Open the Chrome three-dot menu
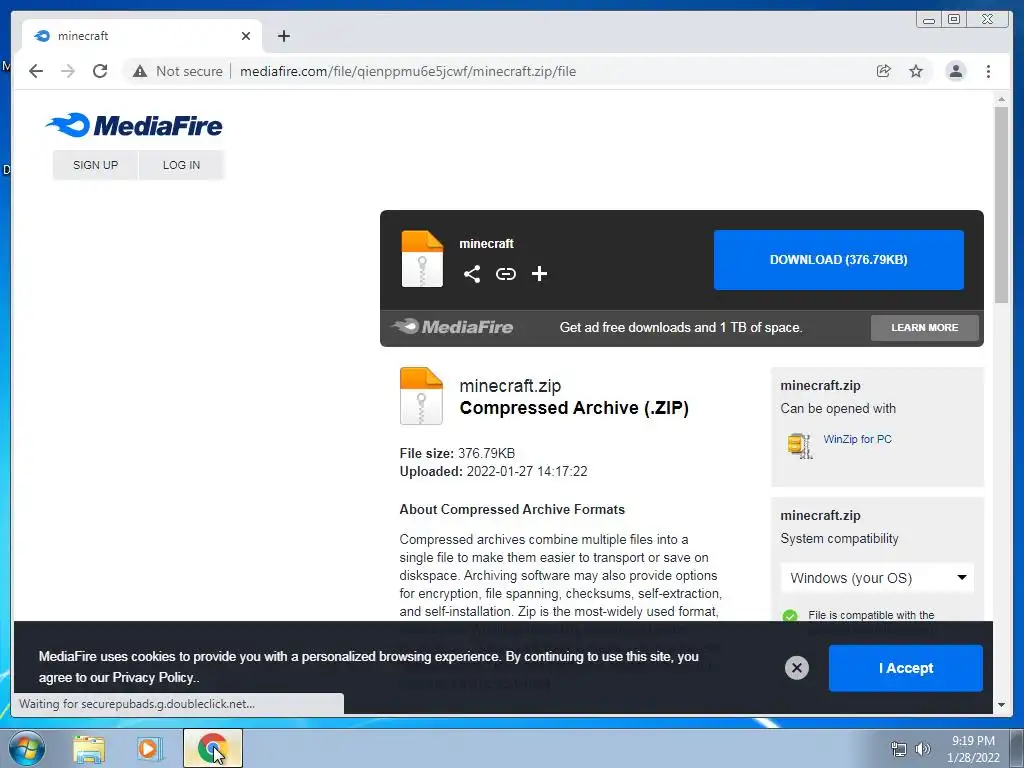 click(x=988, y=71)
